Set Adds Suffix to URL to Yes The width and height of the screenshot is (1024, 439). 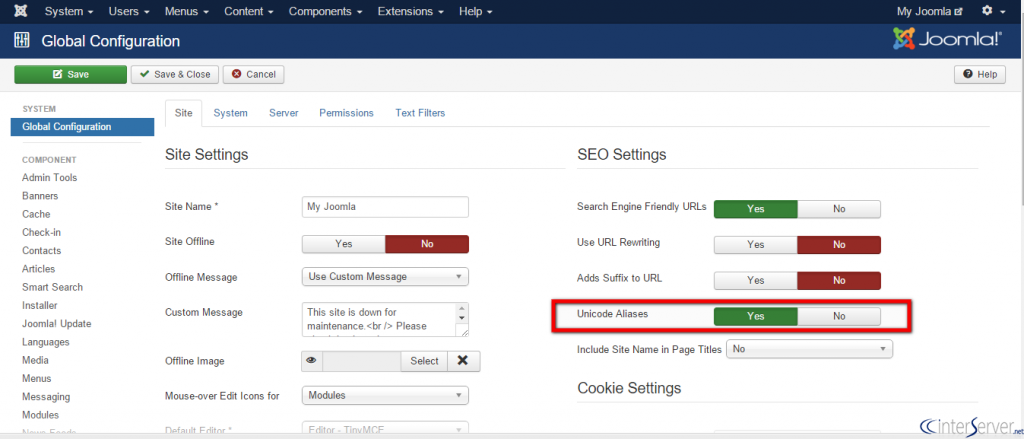click(756, 281)
